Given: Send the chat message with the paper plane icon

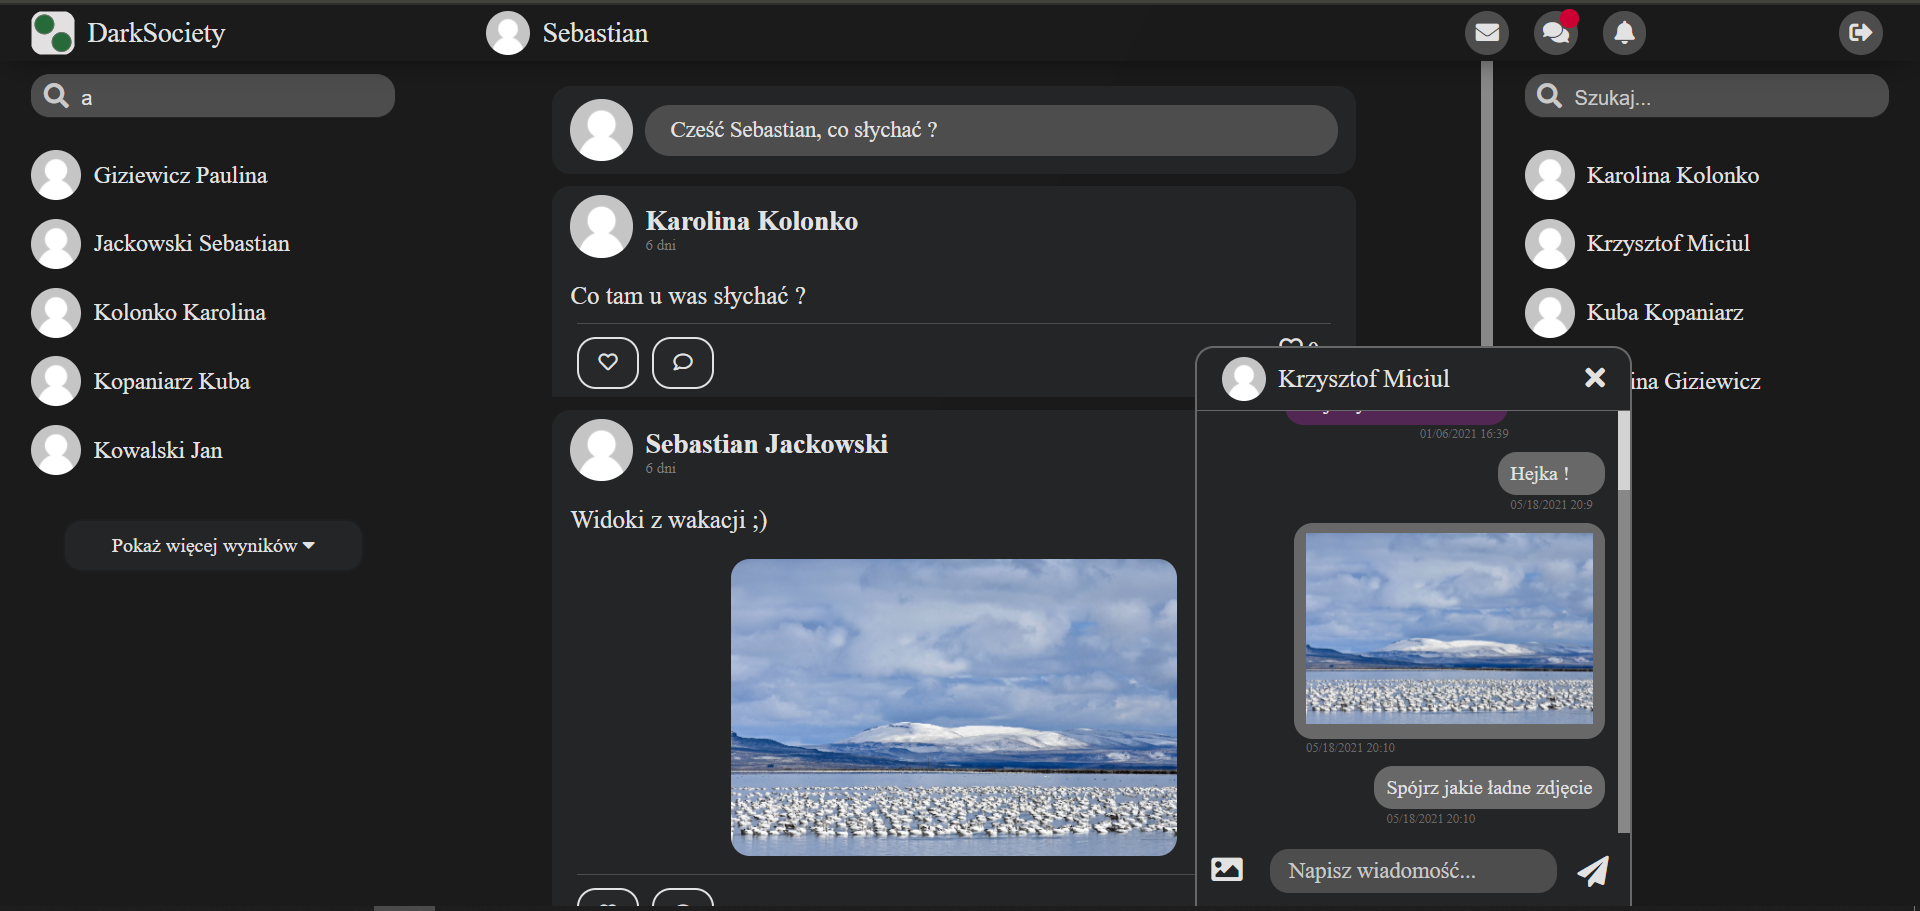Looking at the screenshot, I should click(1594, 871).
